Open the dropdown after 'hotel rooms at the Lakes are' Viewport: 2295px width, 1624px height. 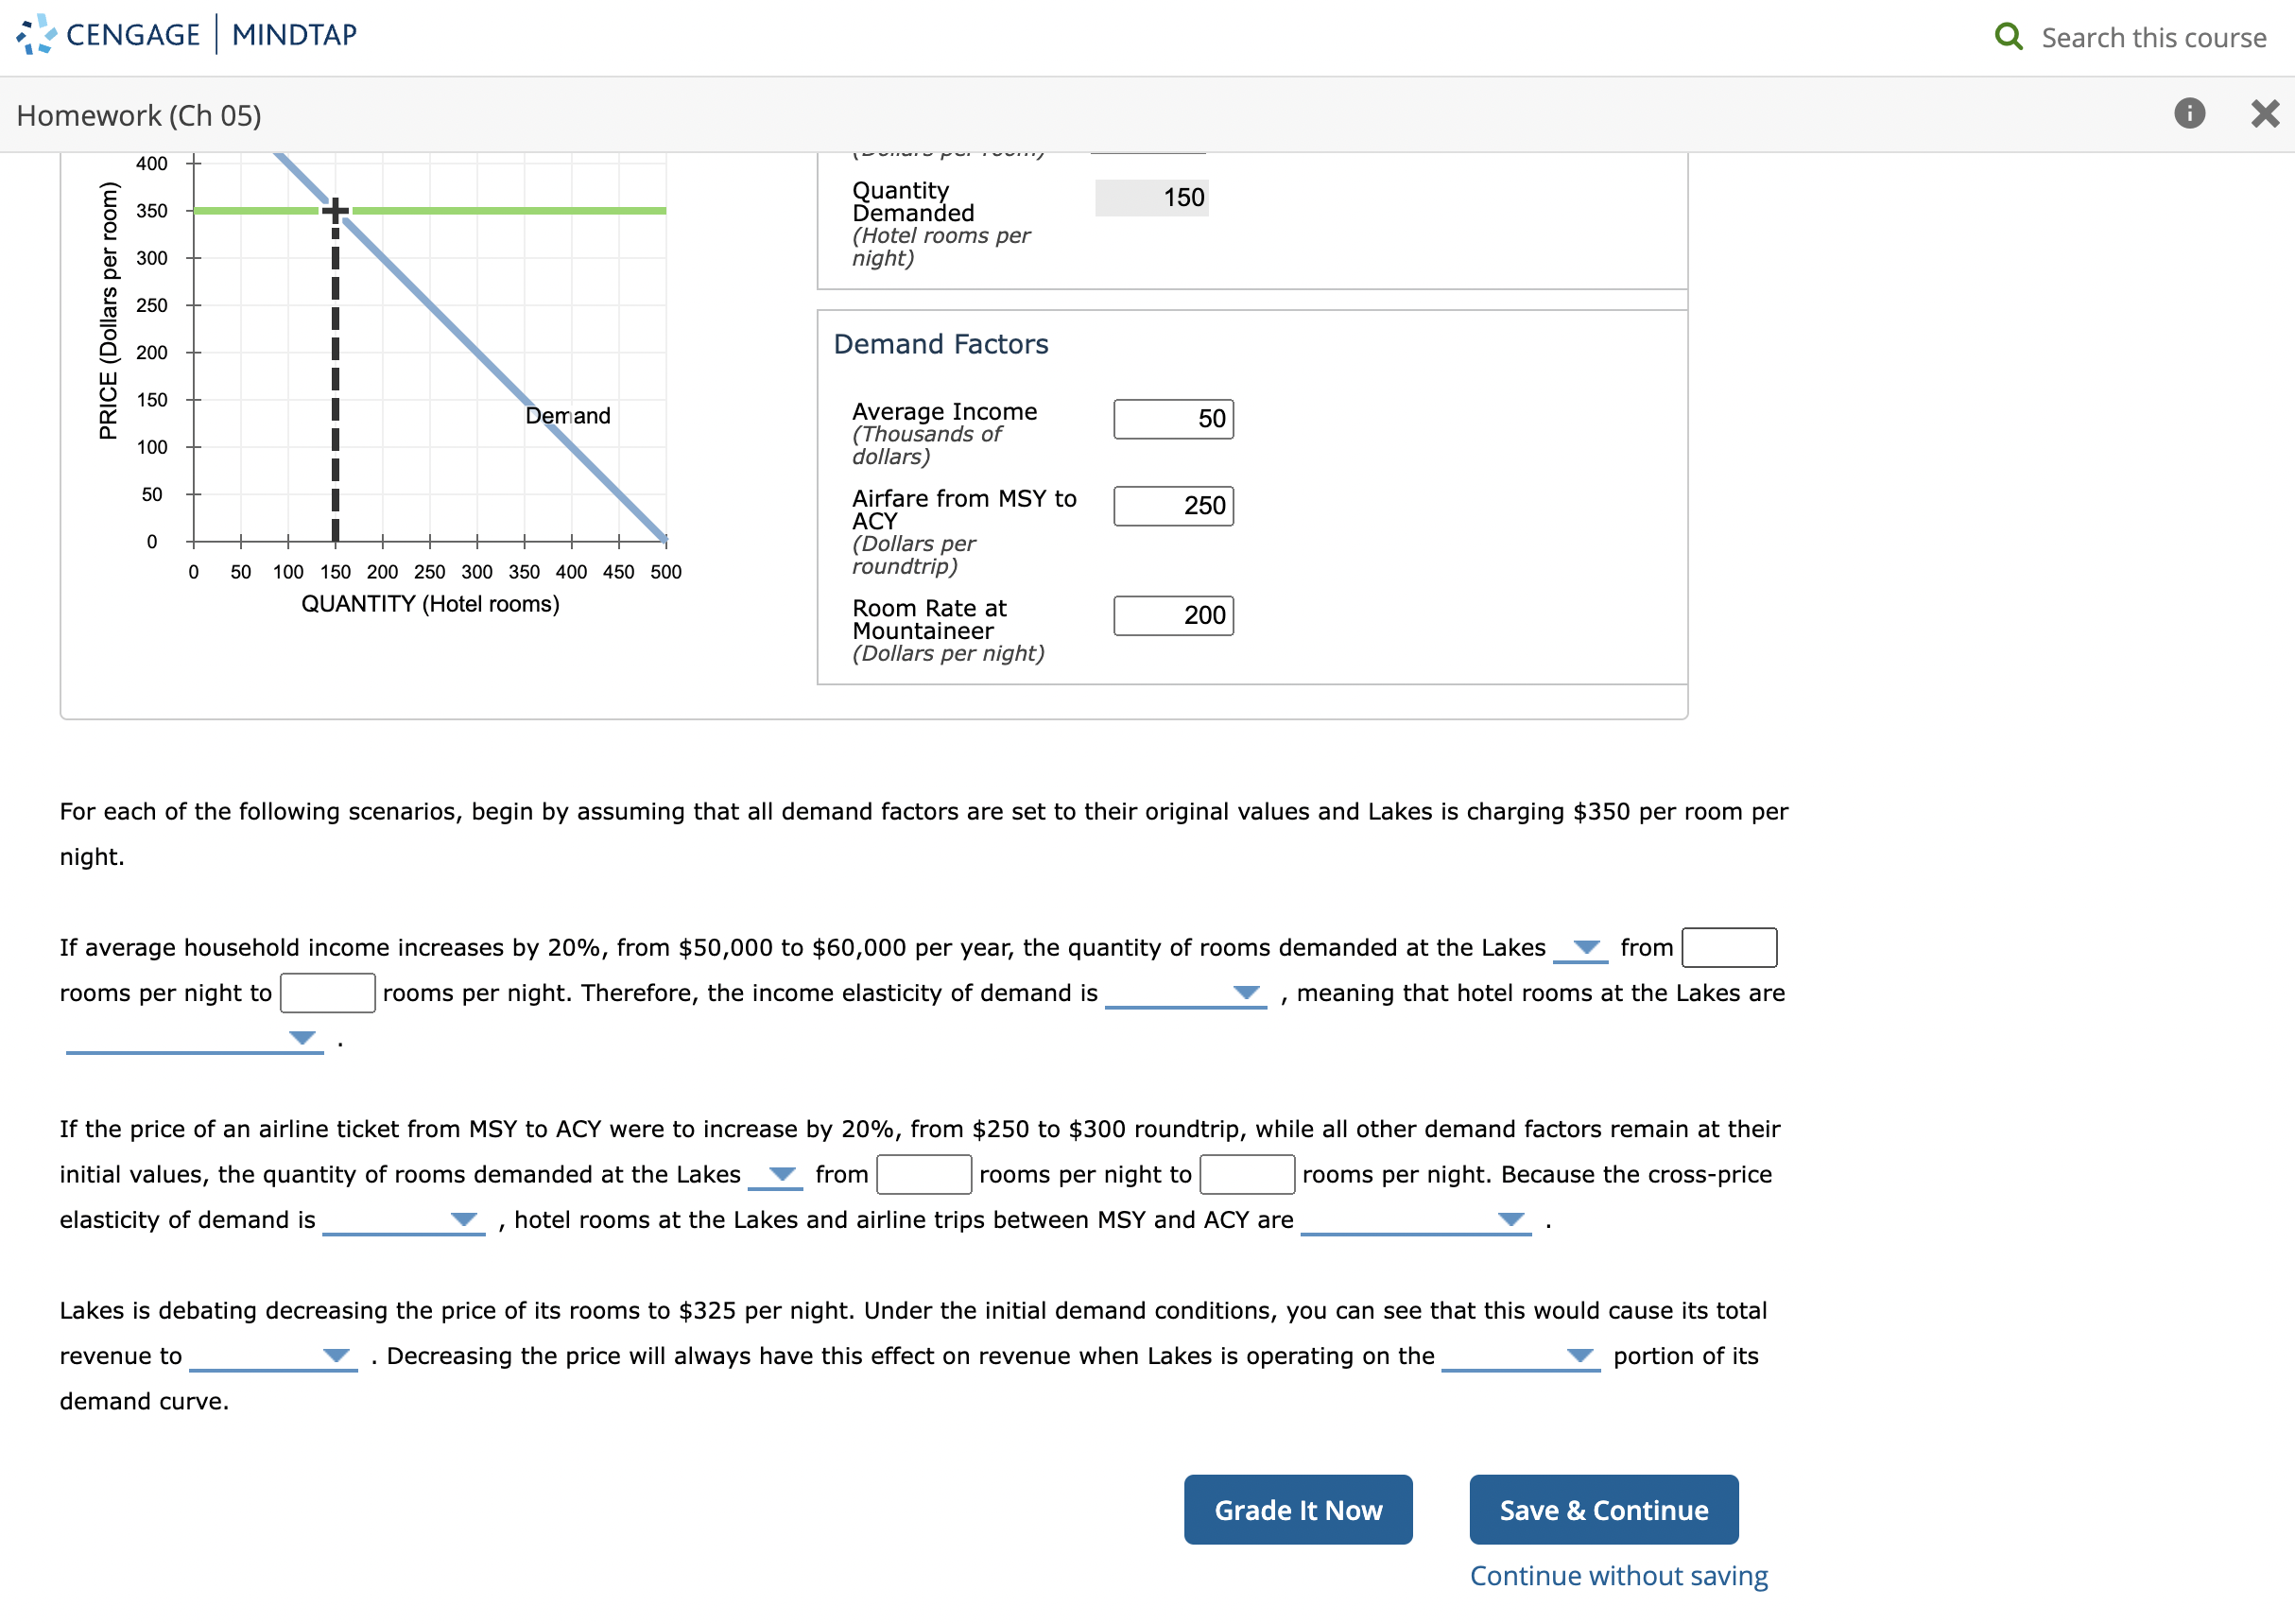point(300,1040)
